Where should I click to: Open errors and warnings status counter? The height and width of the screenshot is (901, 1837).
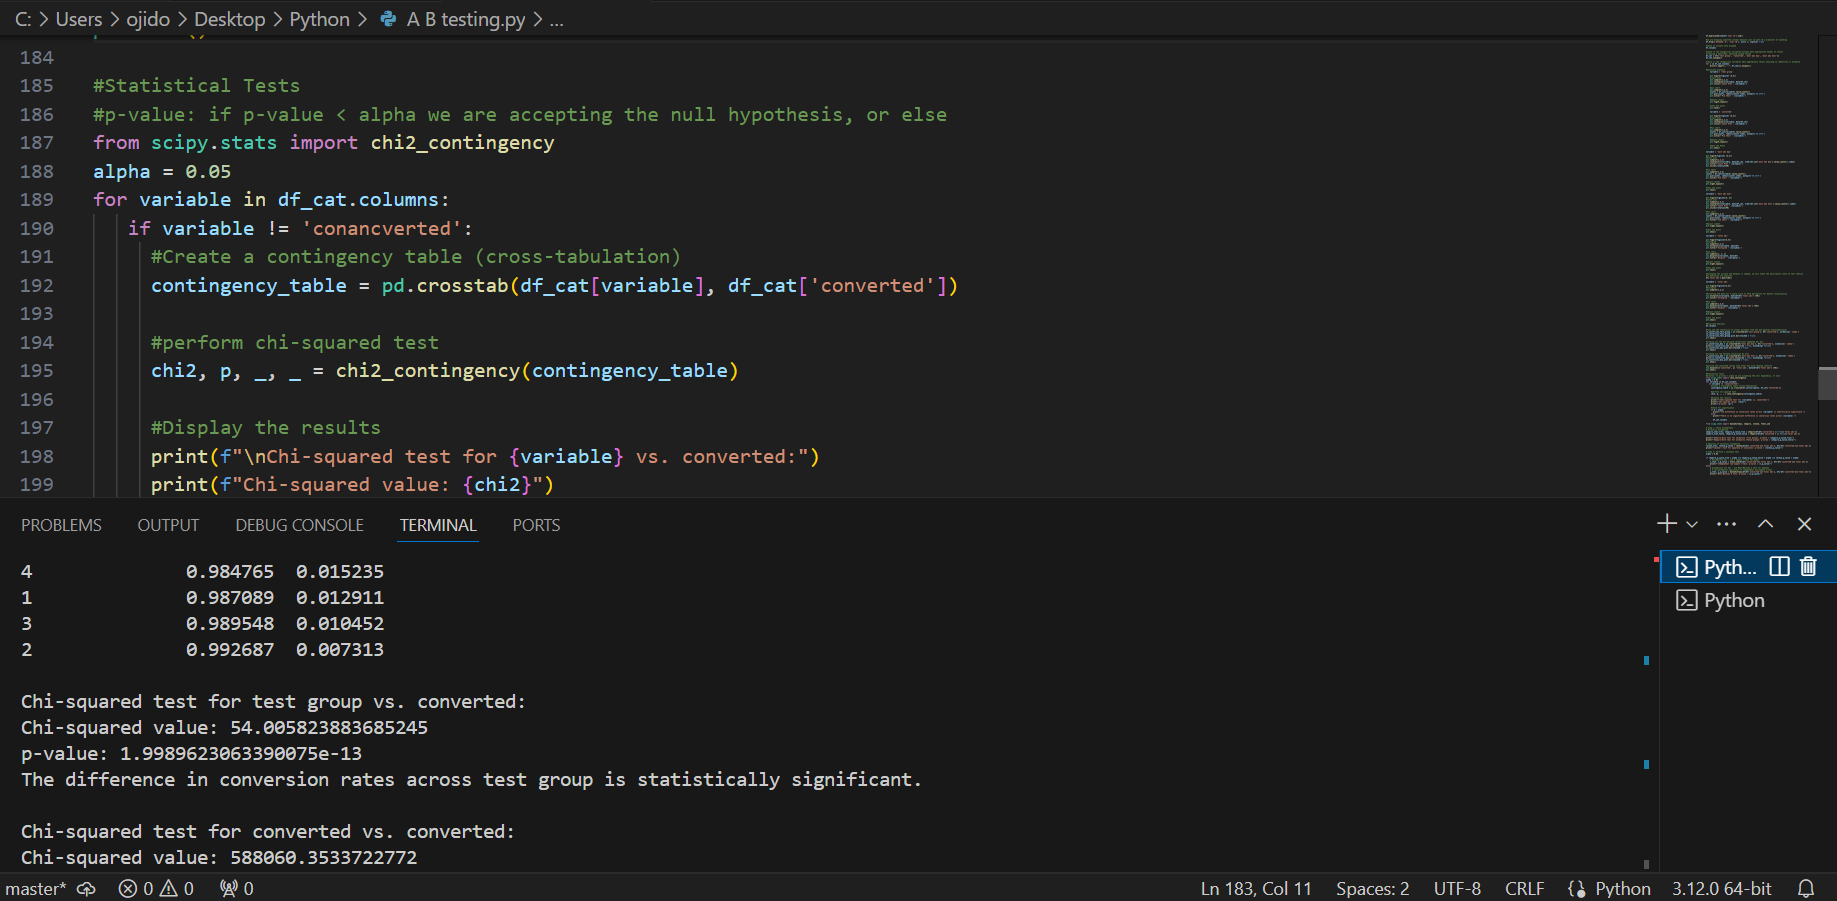pos(156,888)
